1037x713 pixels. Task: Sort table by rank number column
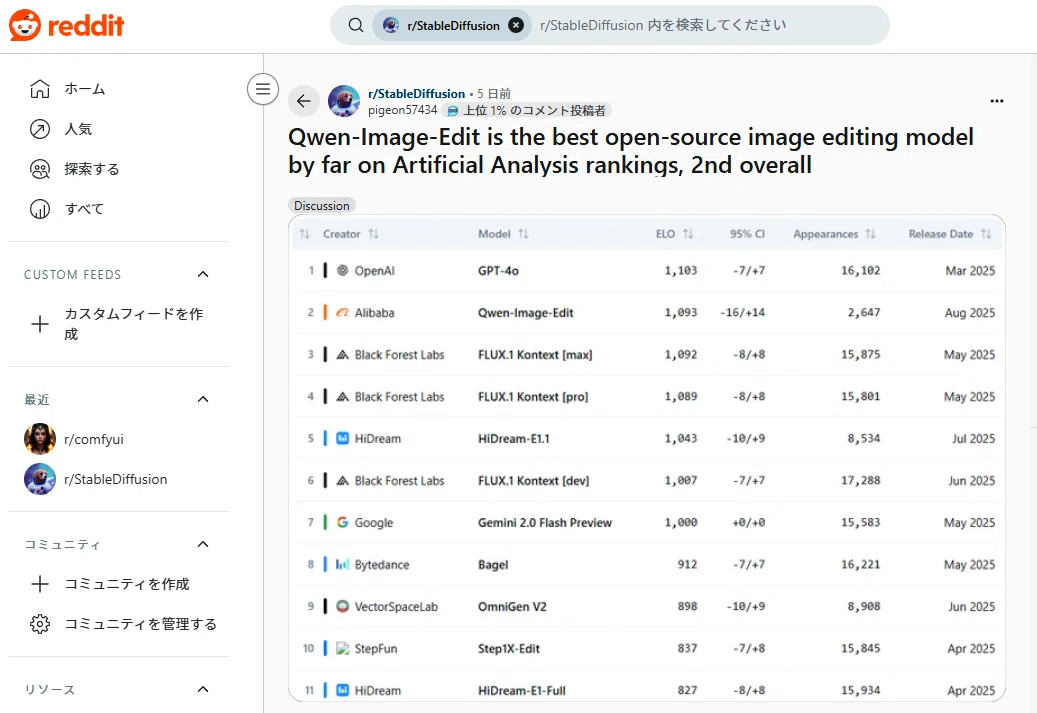(304, 233)
